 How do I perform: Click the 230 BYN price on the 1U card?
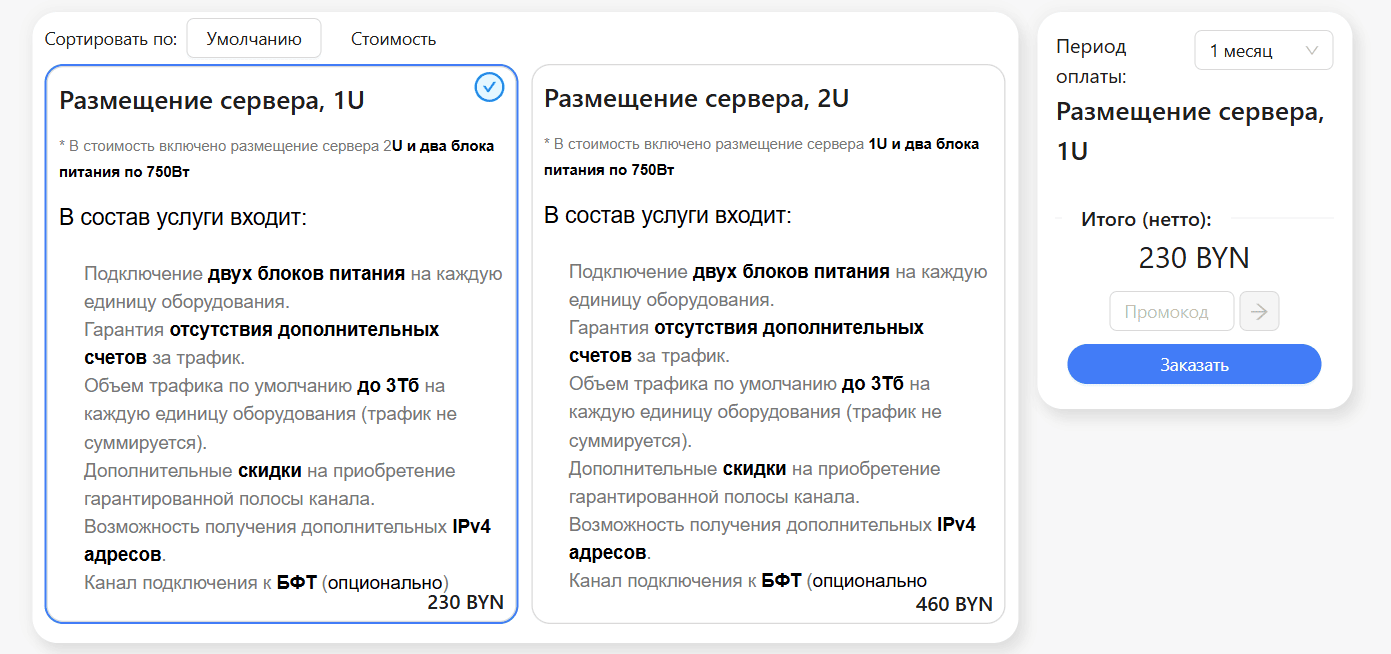pos(466,602)
